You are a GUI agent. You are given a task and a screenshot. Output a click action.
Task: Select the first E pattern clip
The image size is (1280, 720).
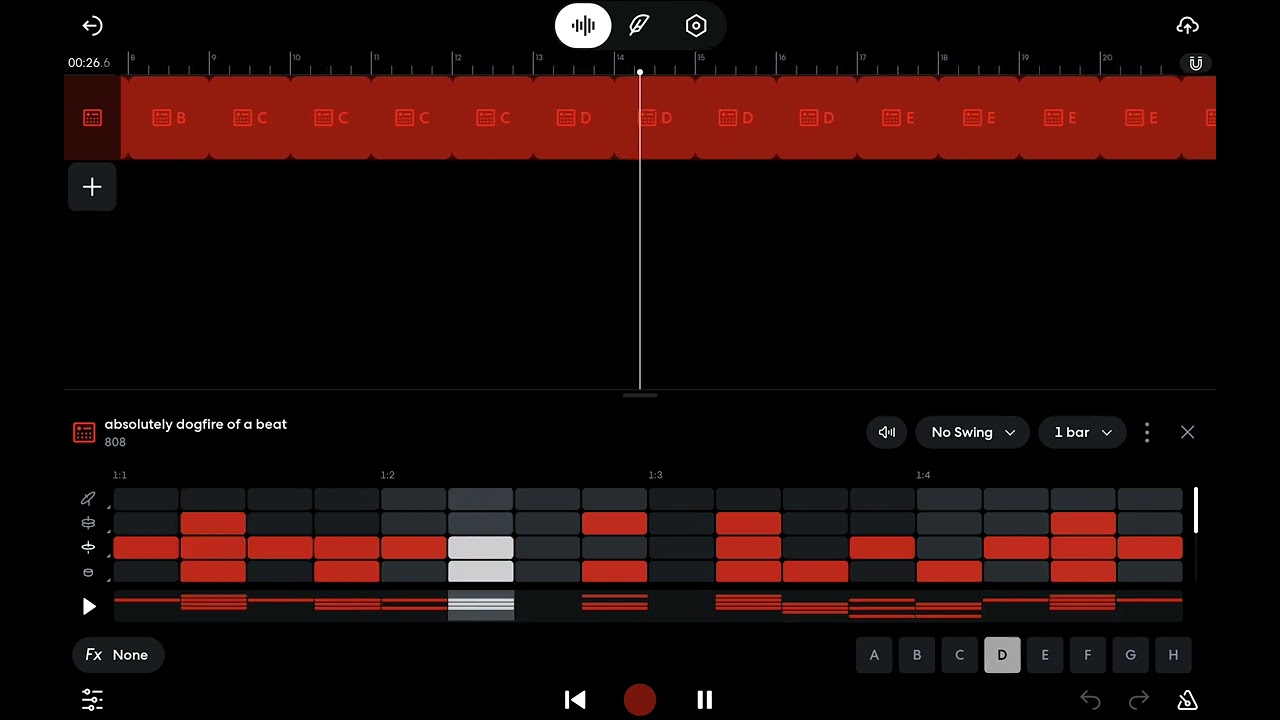897,118
